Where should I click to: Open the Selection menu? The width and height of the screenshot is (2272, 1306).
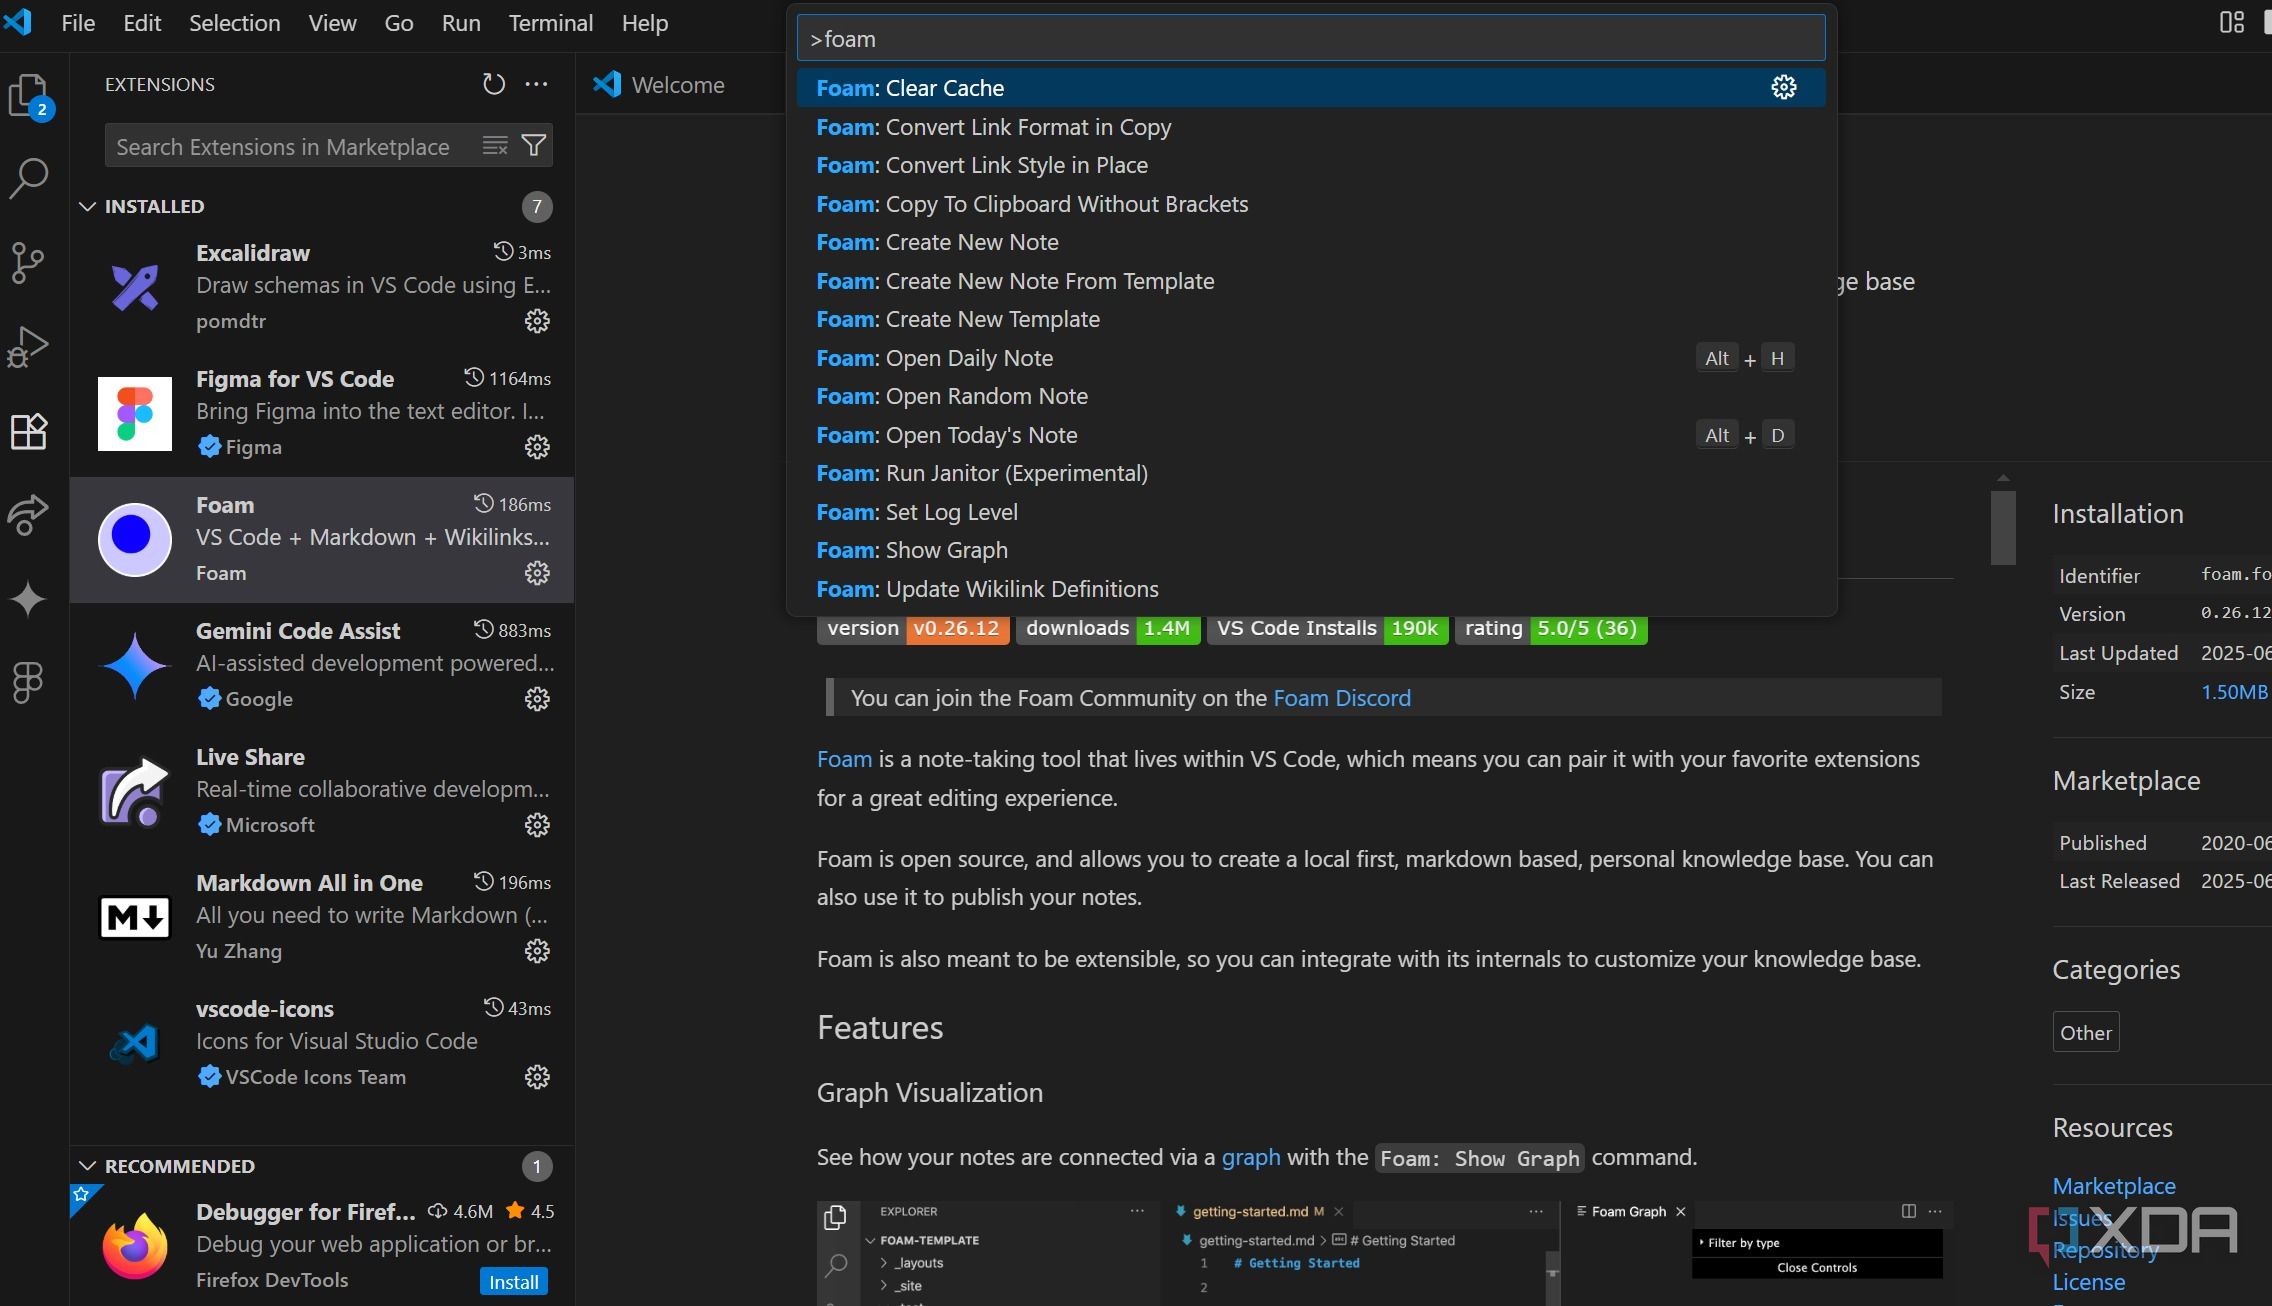tap(235, 23)
